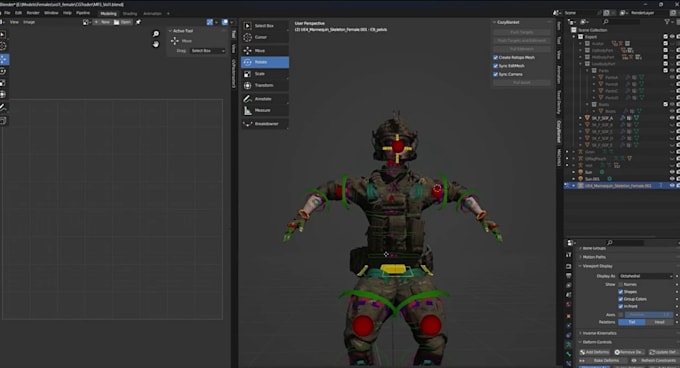Open the Bone properties tab icon
This screenshot has width=680, height=368.
569,354
